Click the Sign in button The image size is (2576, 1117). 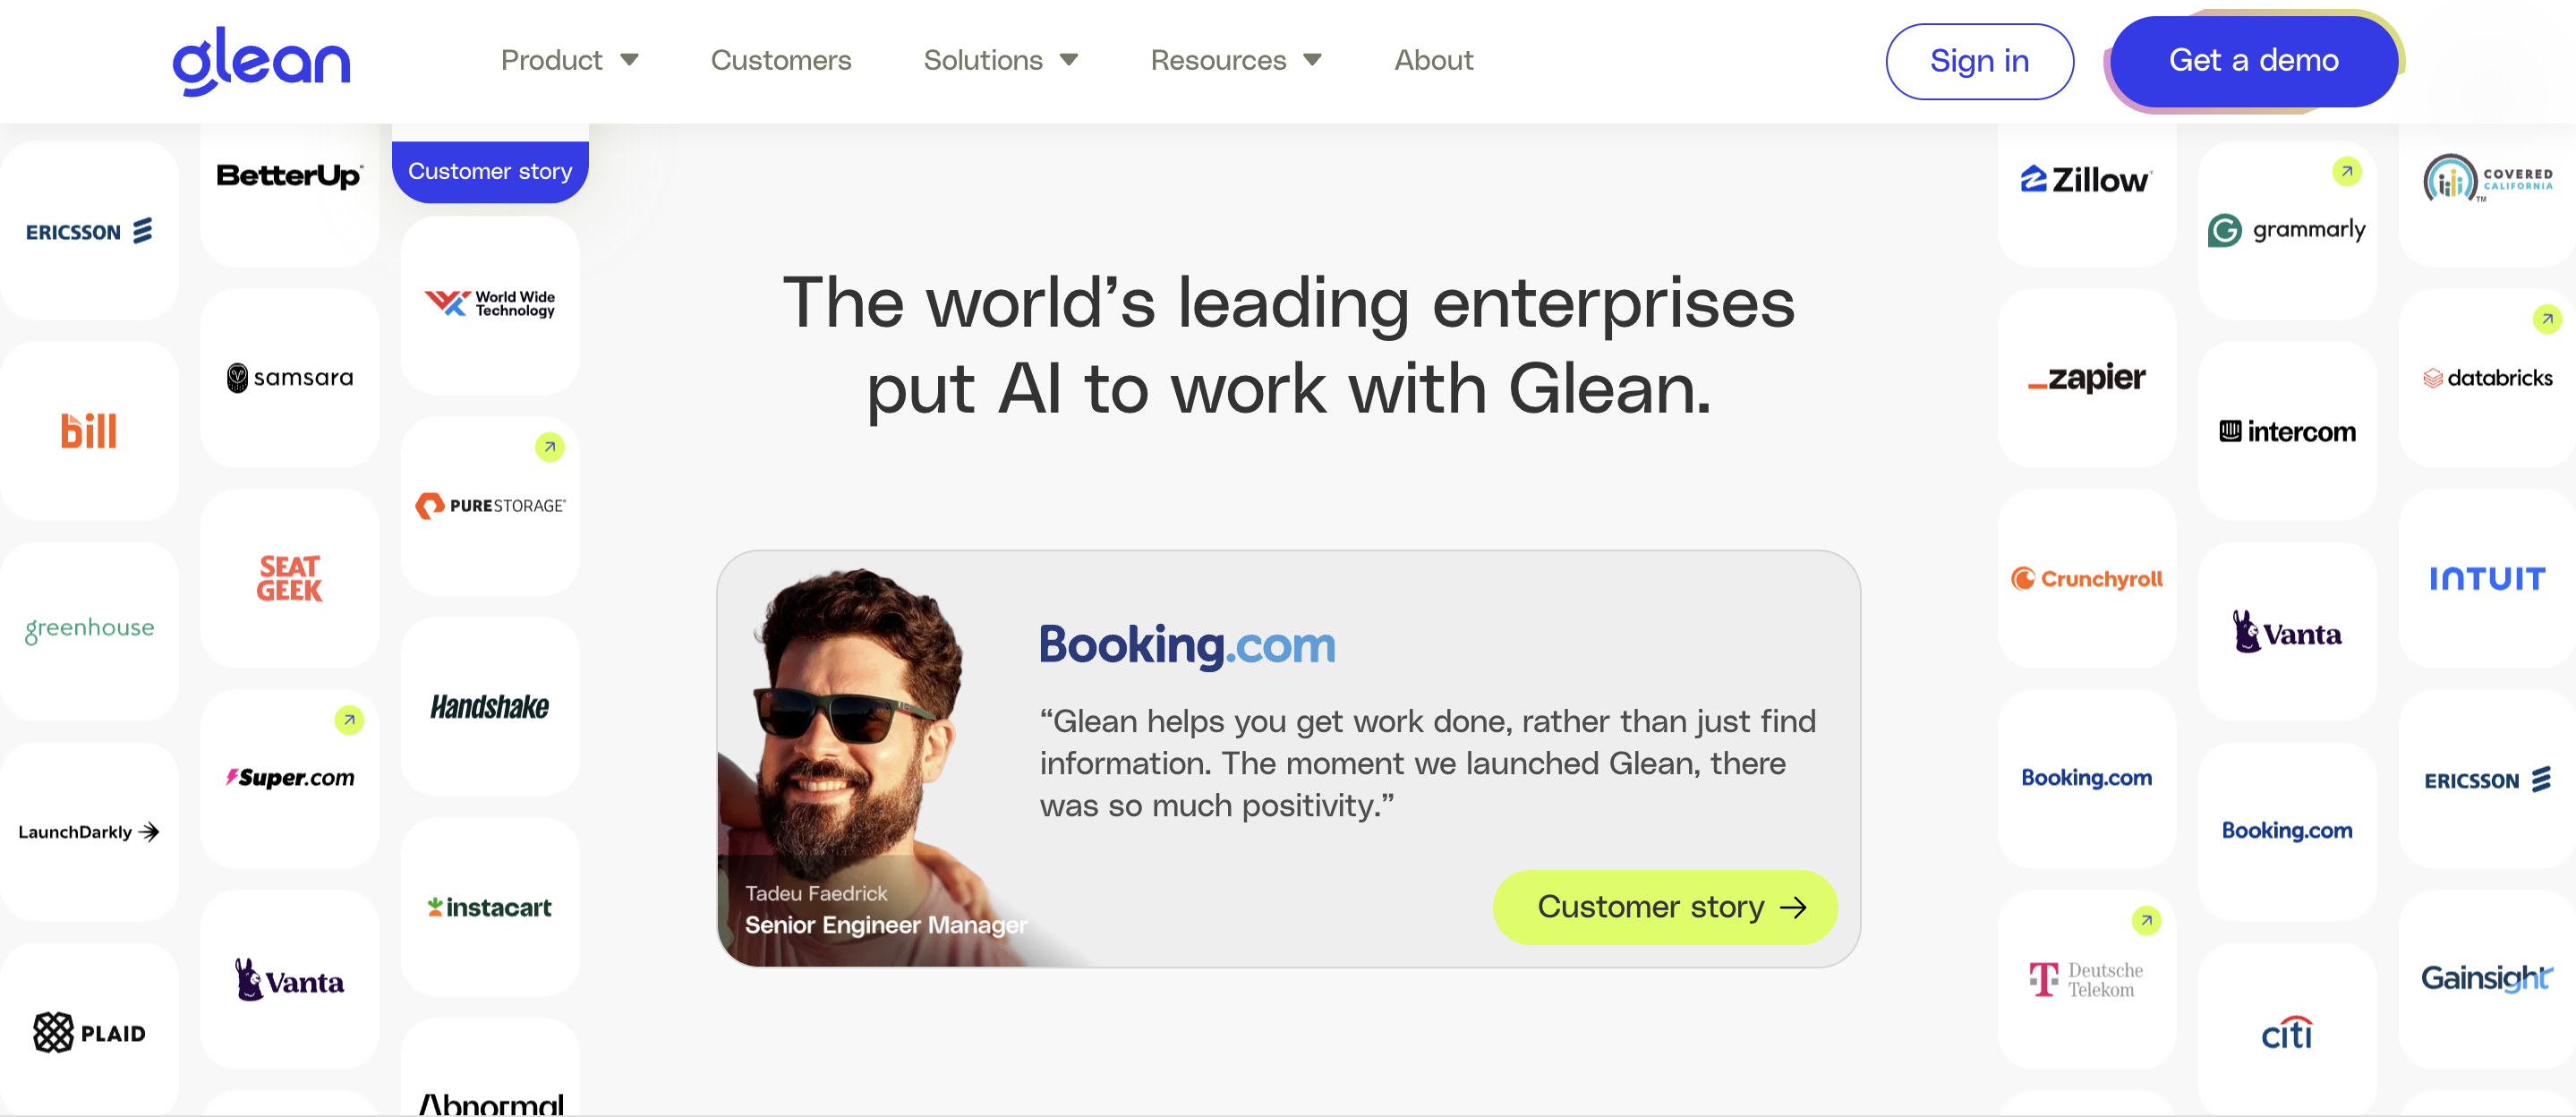click(1979, 61)
